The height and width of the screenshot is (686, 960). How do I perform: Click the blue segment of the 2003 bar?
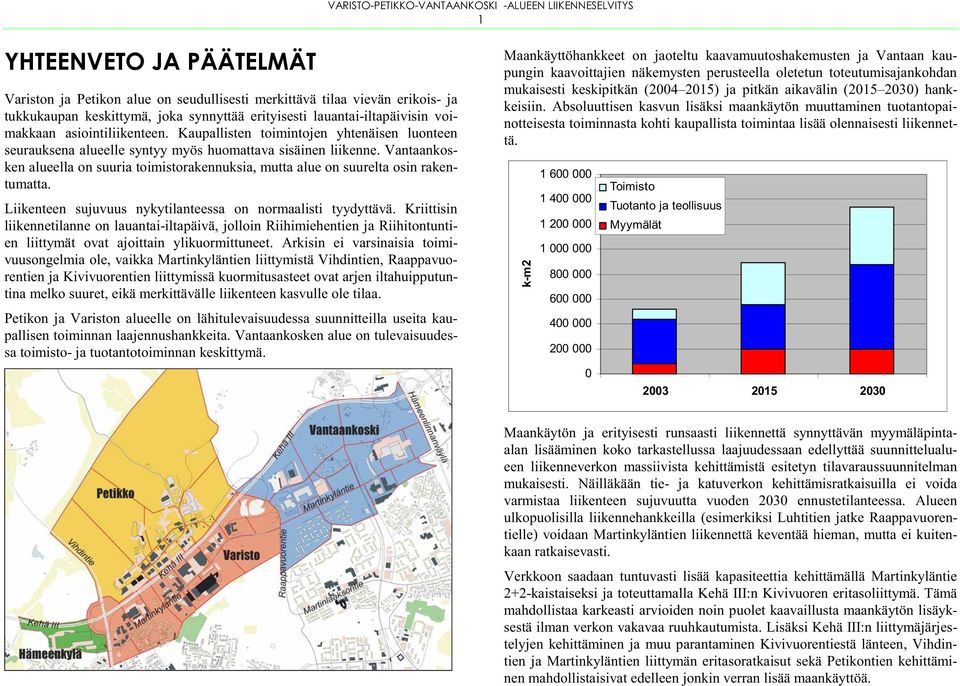point(654,341)
